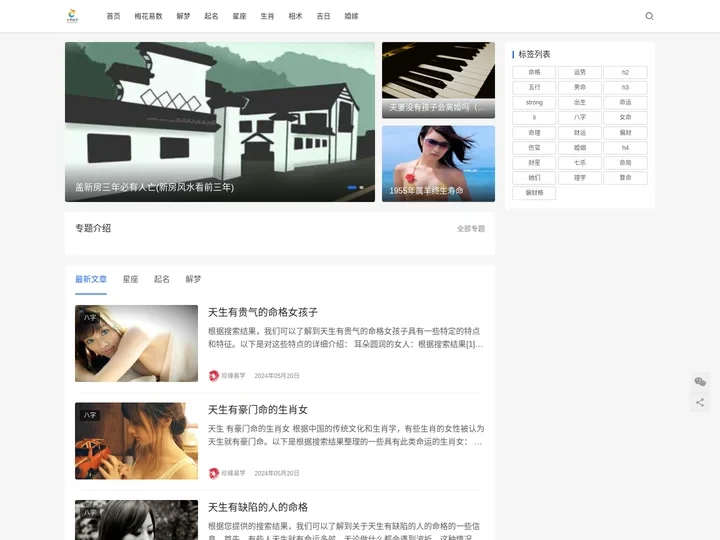The width and height of the screenshot is (720, 540).
Task: Click author avatar under 天生有贵气的命格女孩子
Action: click(x=214, y=376)
